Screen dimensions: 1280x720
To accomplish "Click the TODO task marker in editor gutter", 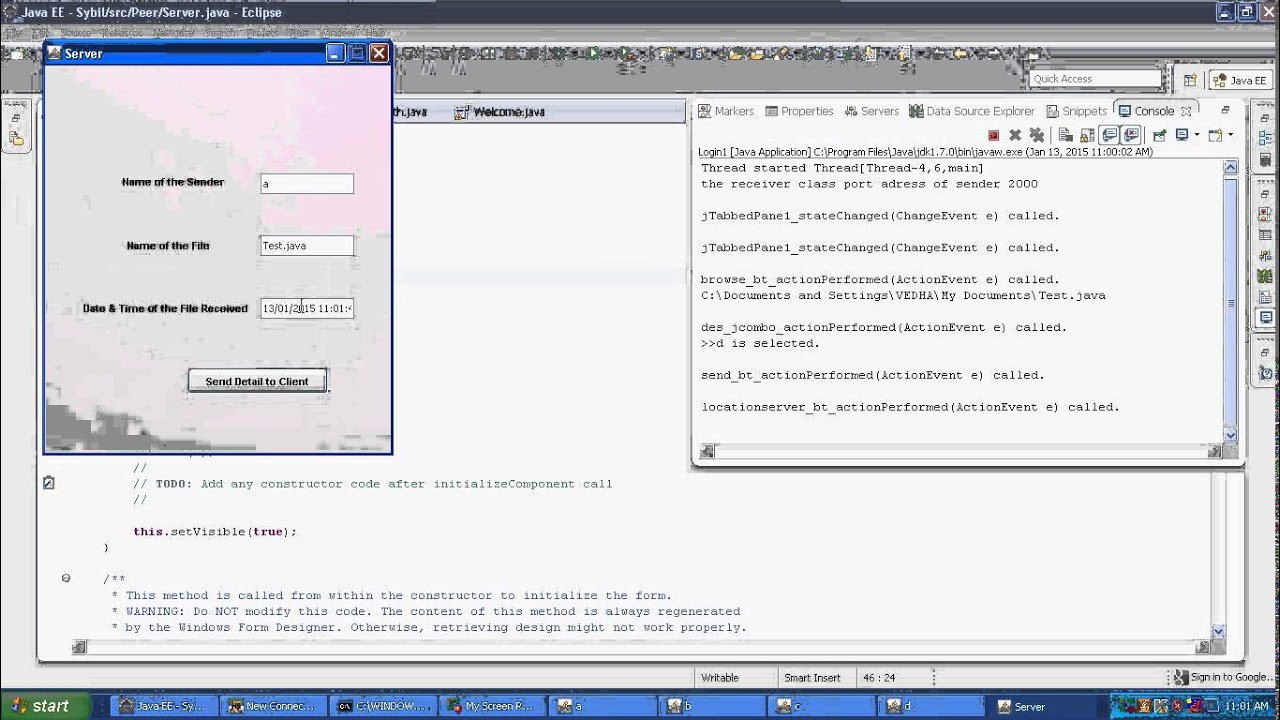I will point(48,483).
